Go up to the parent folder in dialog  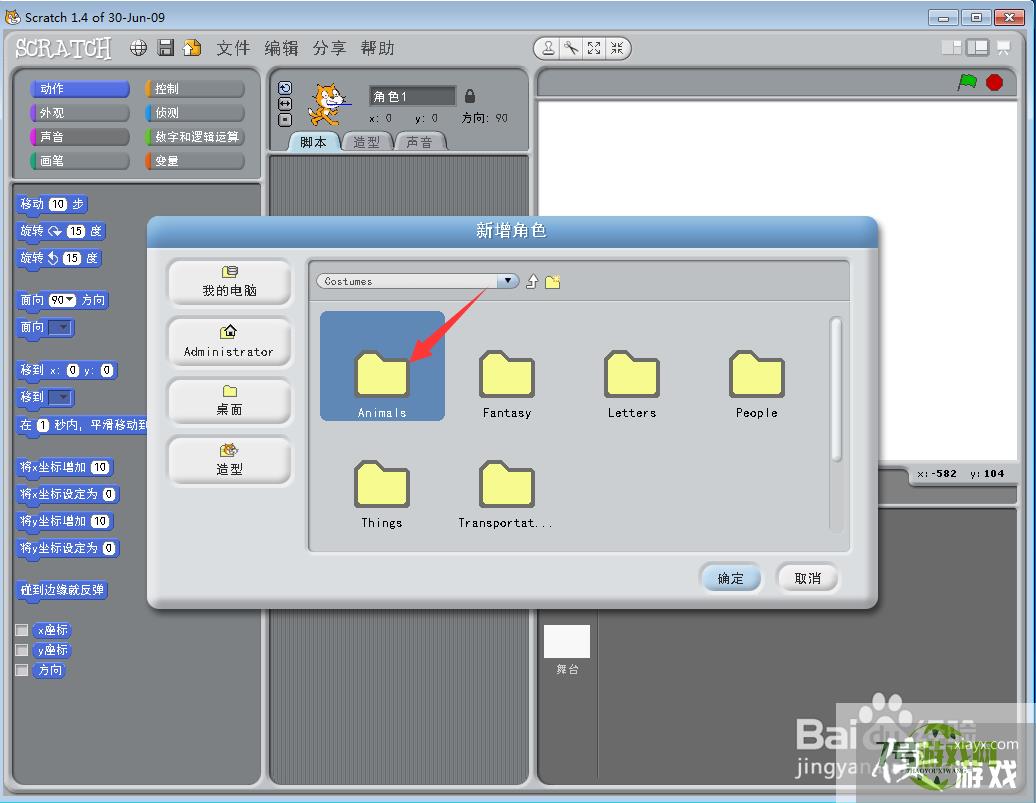coord(532,282)
